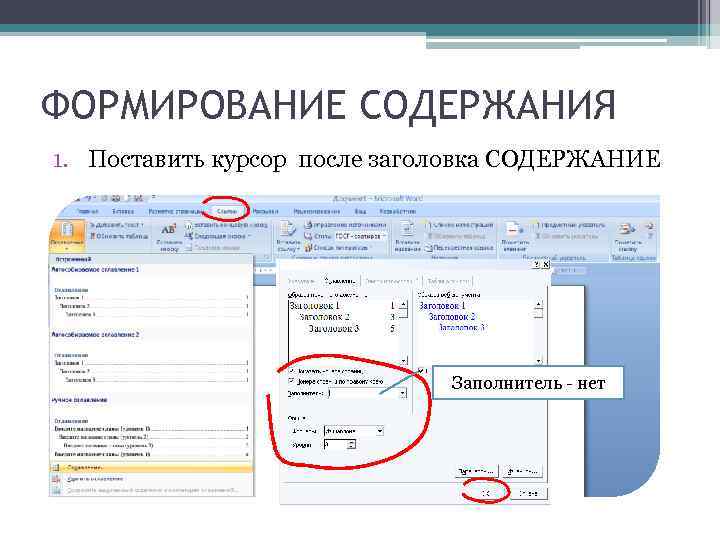Toggle Номера страниц по правому краю checkbox
720x540 pixels.
tap(292, 381)
